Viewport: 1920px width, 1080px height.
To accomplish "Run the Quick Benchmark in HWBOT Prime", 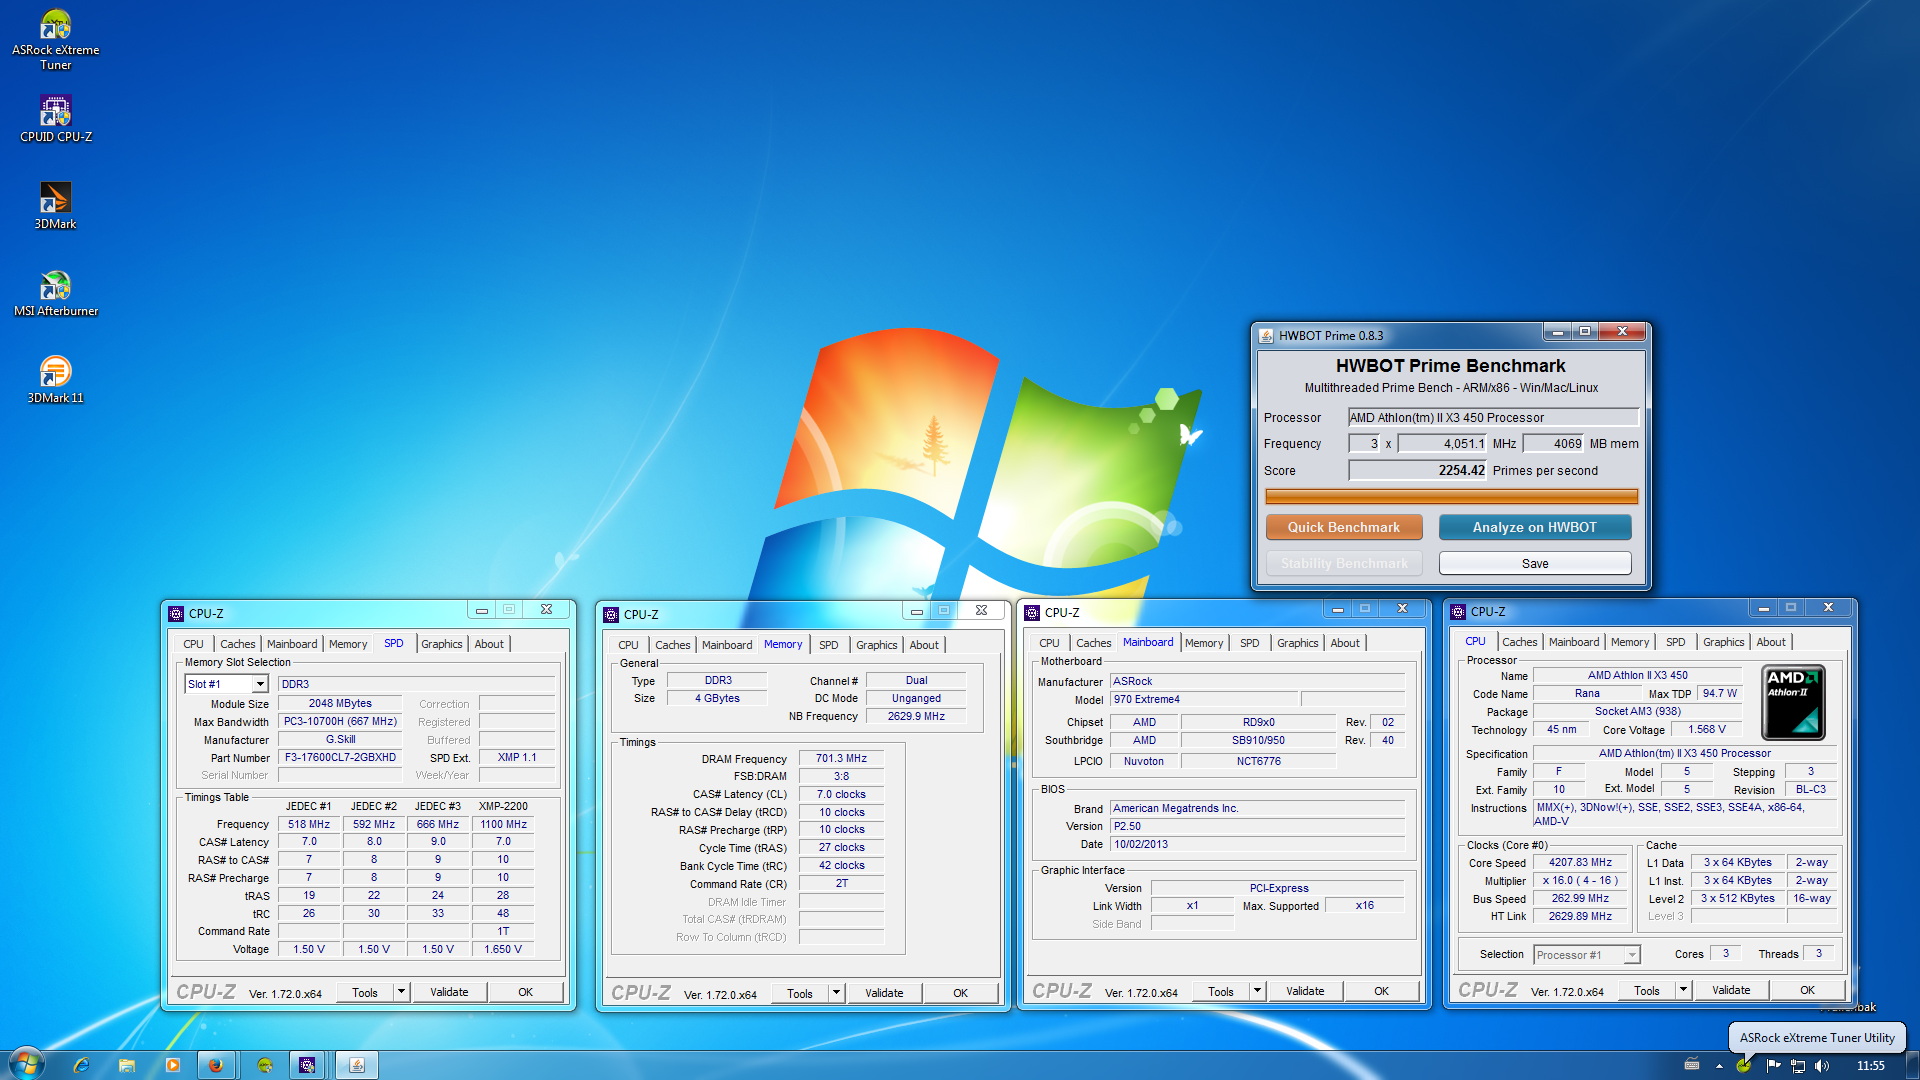I will 1343,527.
